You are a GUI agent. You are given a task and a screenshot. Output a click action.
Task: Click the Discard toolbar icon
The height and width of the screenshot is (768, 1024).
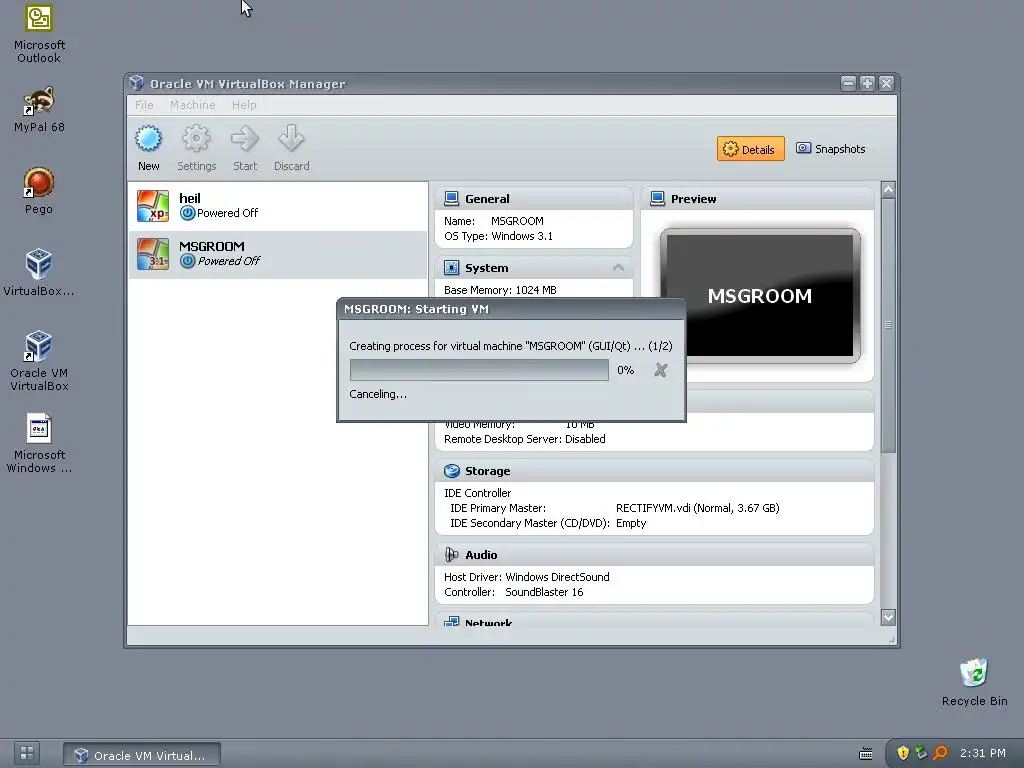tap(291, 139)
